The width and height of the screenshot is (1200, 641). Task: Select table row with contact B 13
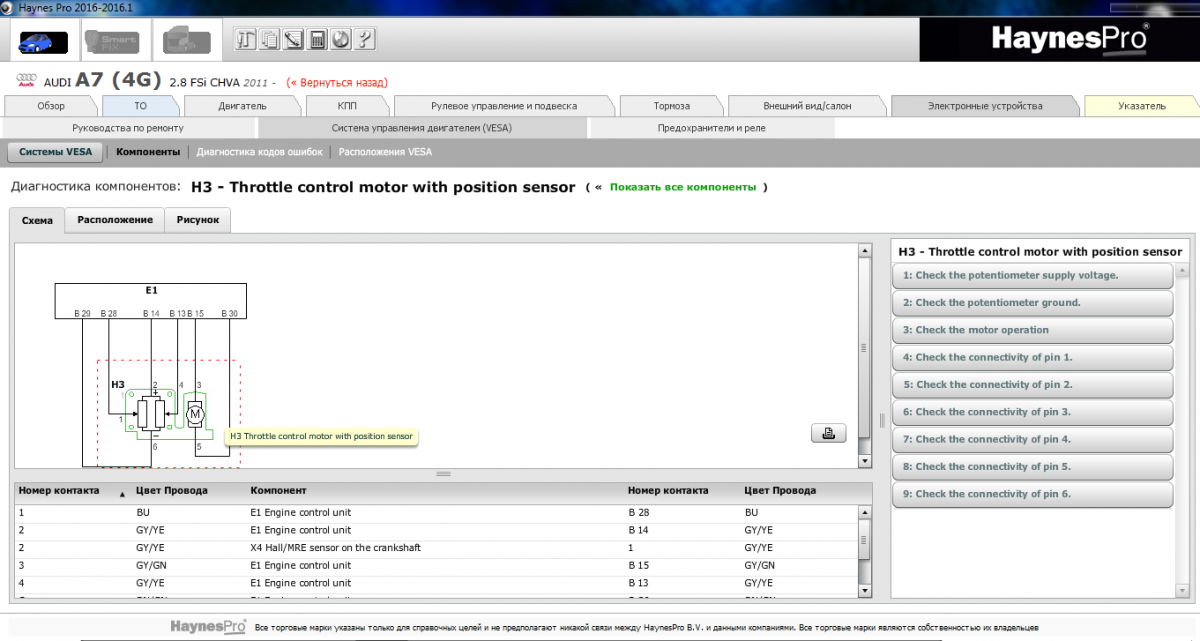tap(436, 582)
